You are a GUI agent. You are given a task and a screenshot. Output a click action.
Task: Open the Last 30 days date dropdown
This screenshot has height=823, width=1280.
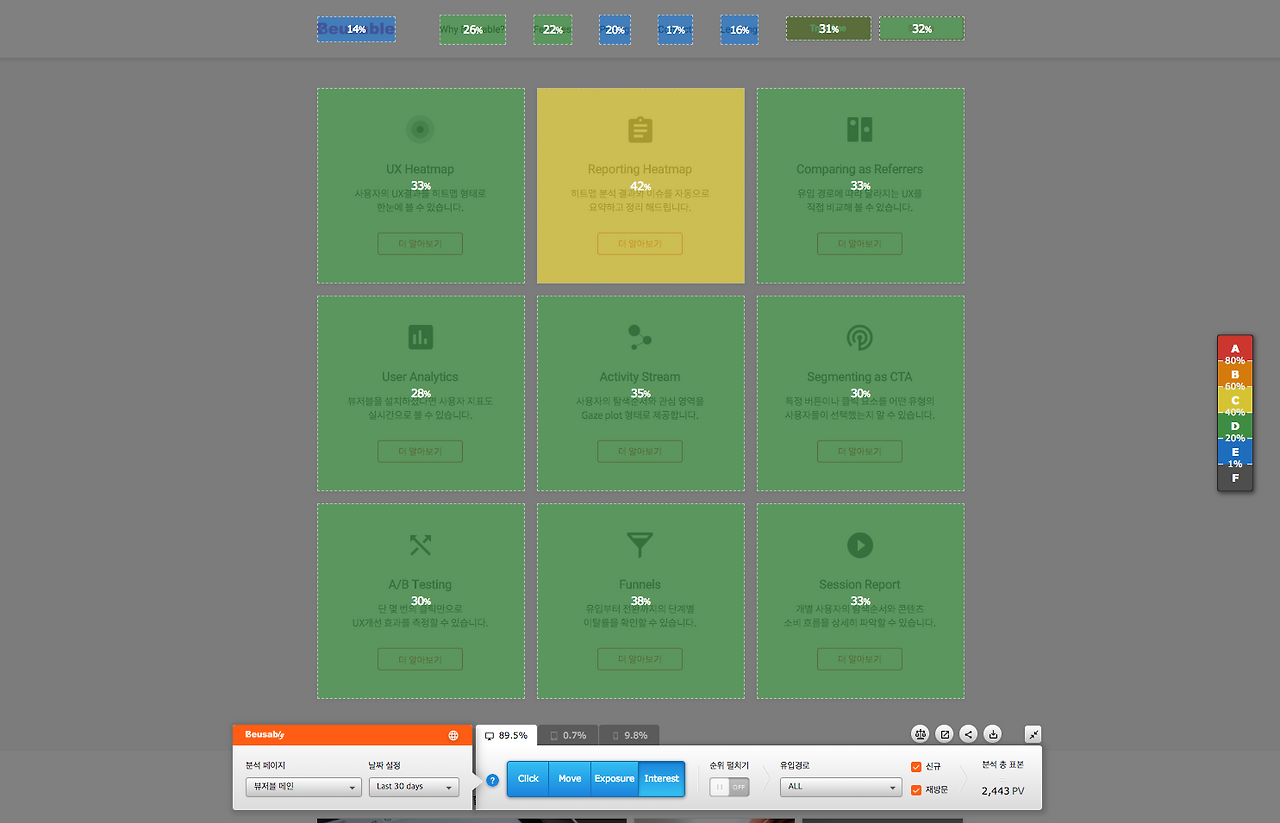pyautogui.click(x=414, y=787)
